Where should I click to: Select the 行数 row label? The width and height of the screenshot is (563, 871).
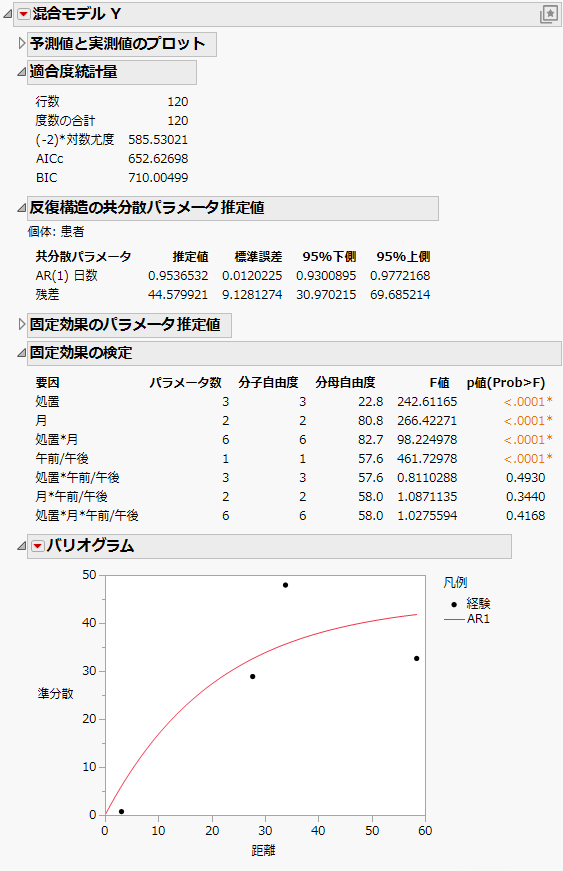click(48, 102)
